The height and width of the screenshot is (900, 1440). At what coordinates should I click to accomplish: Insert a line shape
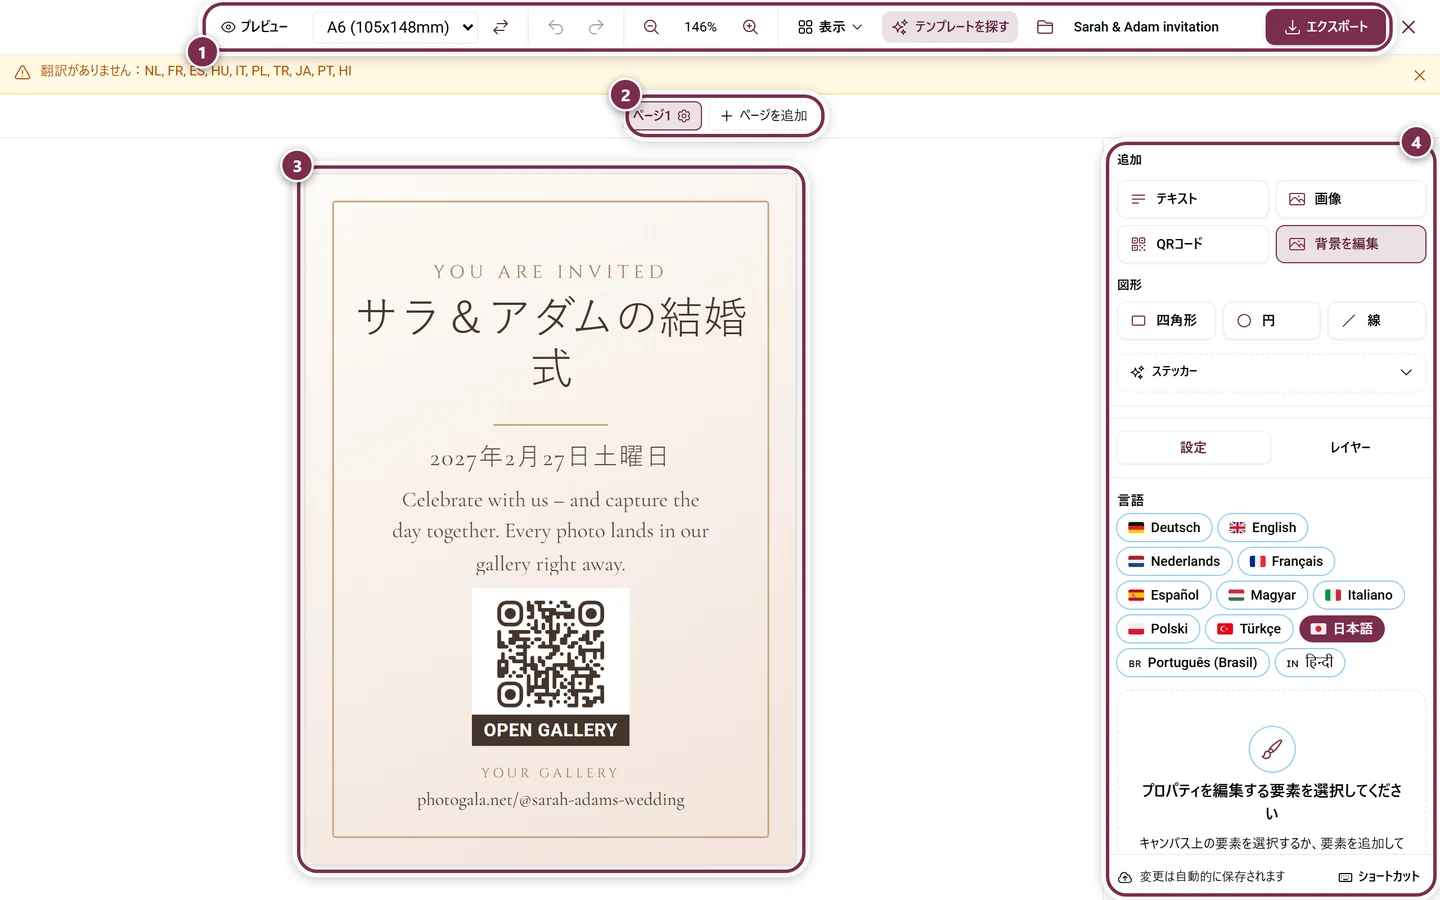point(1377,321)
